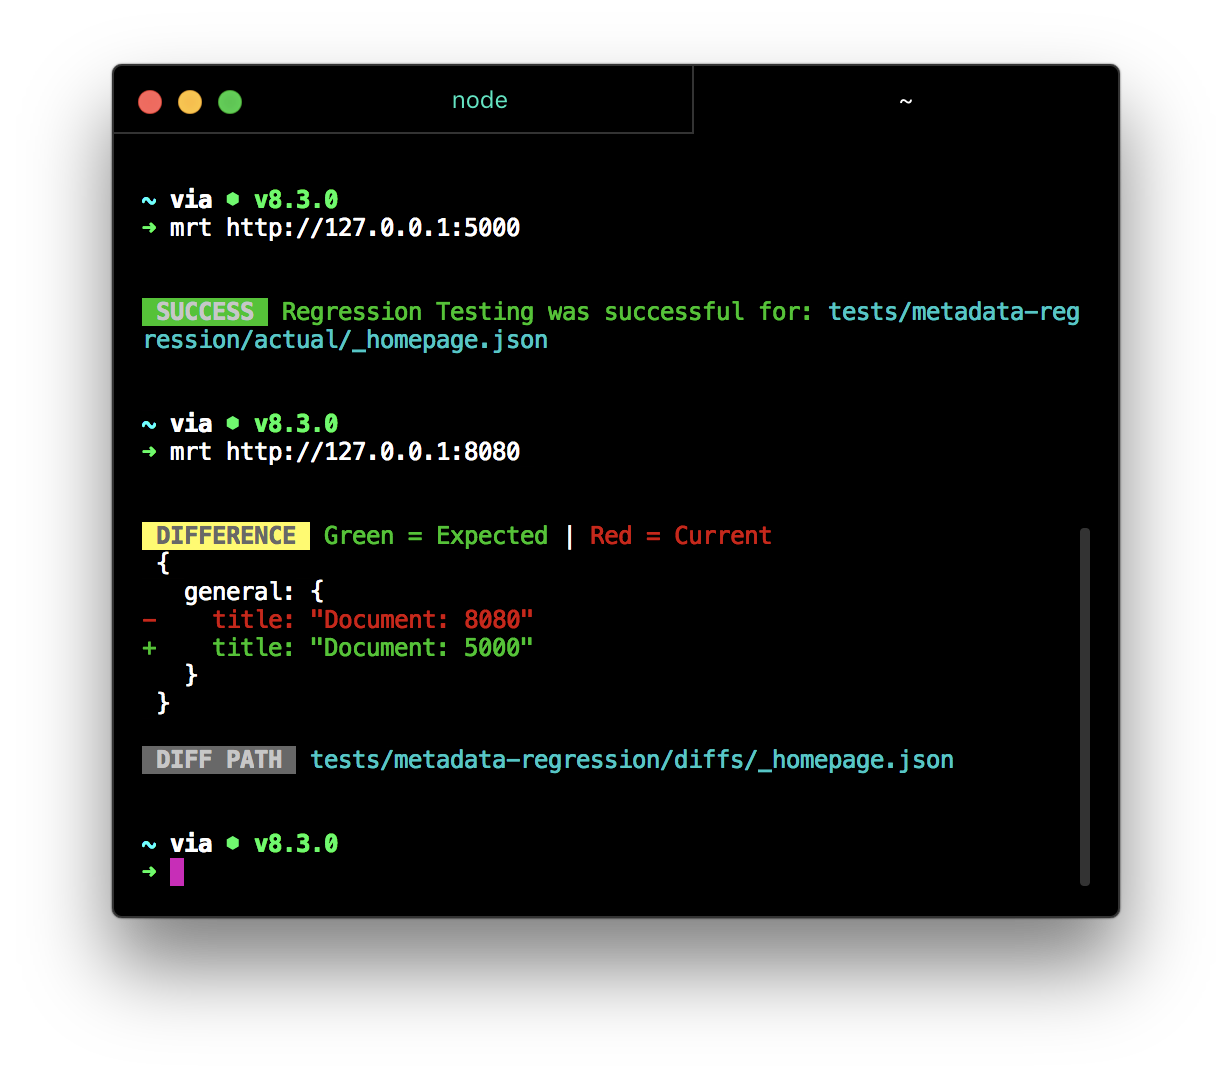Click the magenta cursor at the prompt

[x=177, y=872]
